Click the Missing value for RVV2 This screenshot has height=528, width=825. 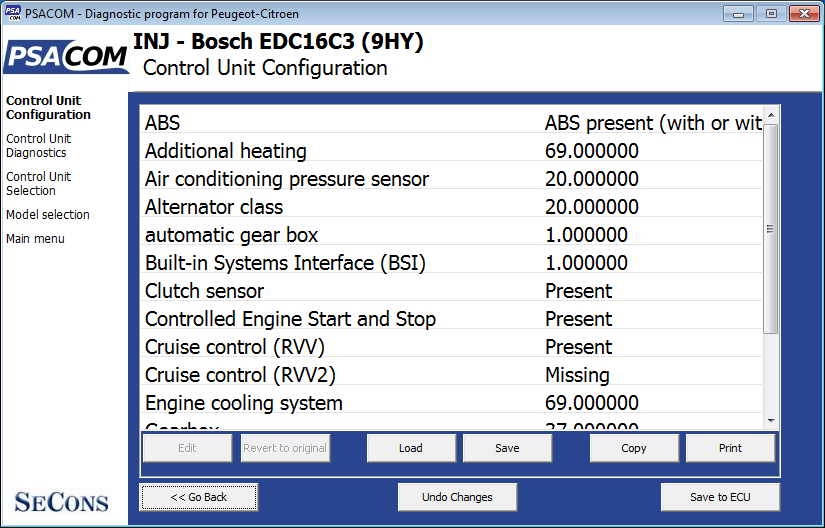pos(577,375)
